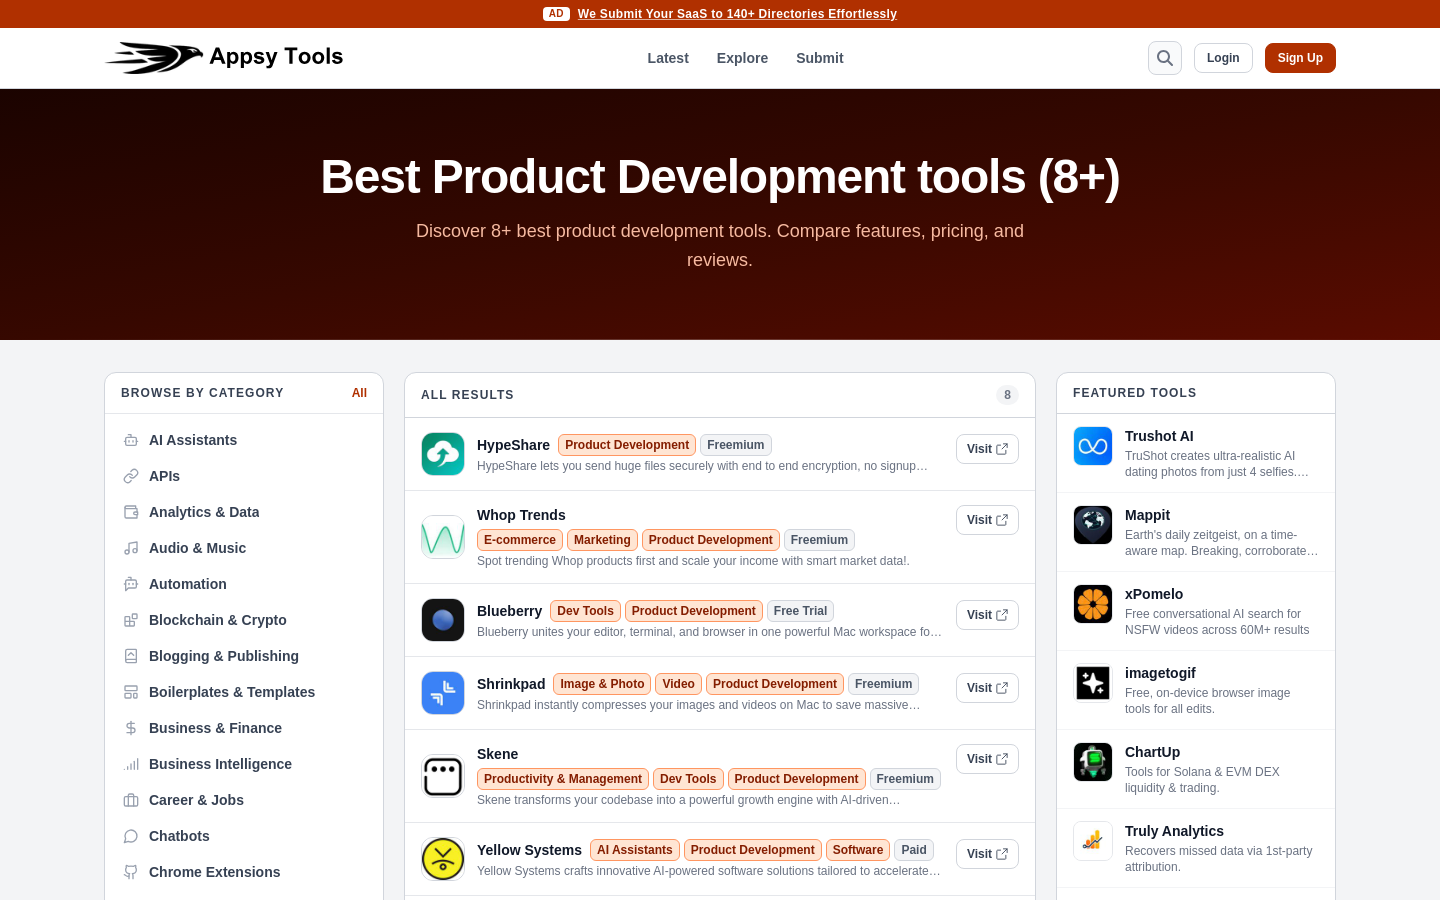This screenshot has width=1440, height=900.
Task: Open the Latest nav item
Action: point(668,58)
